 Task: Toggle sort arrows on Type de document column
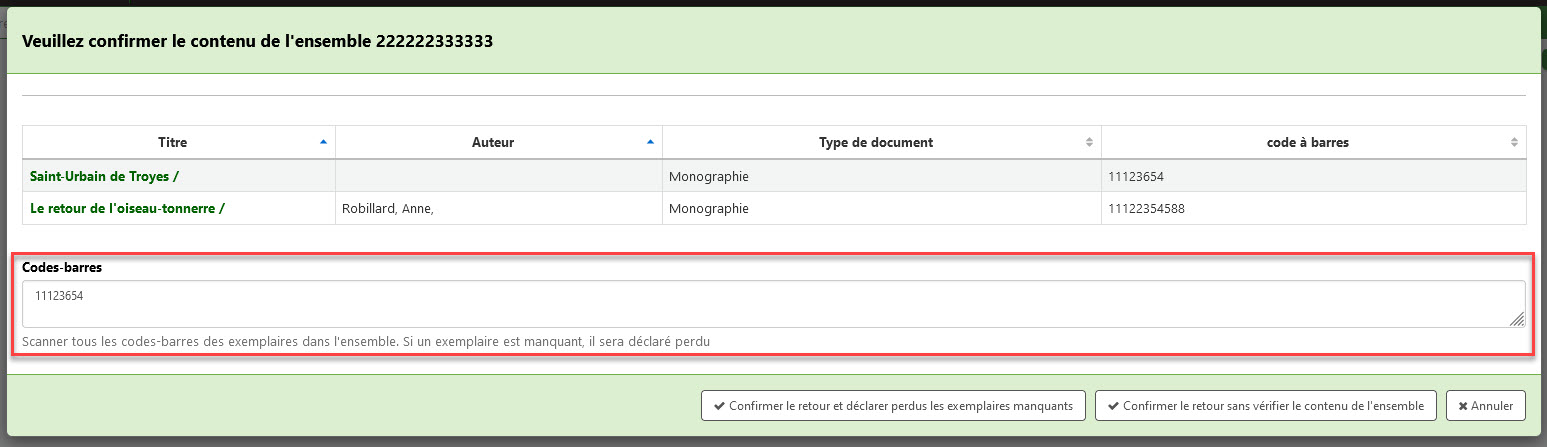click(1089, 143)
